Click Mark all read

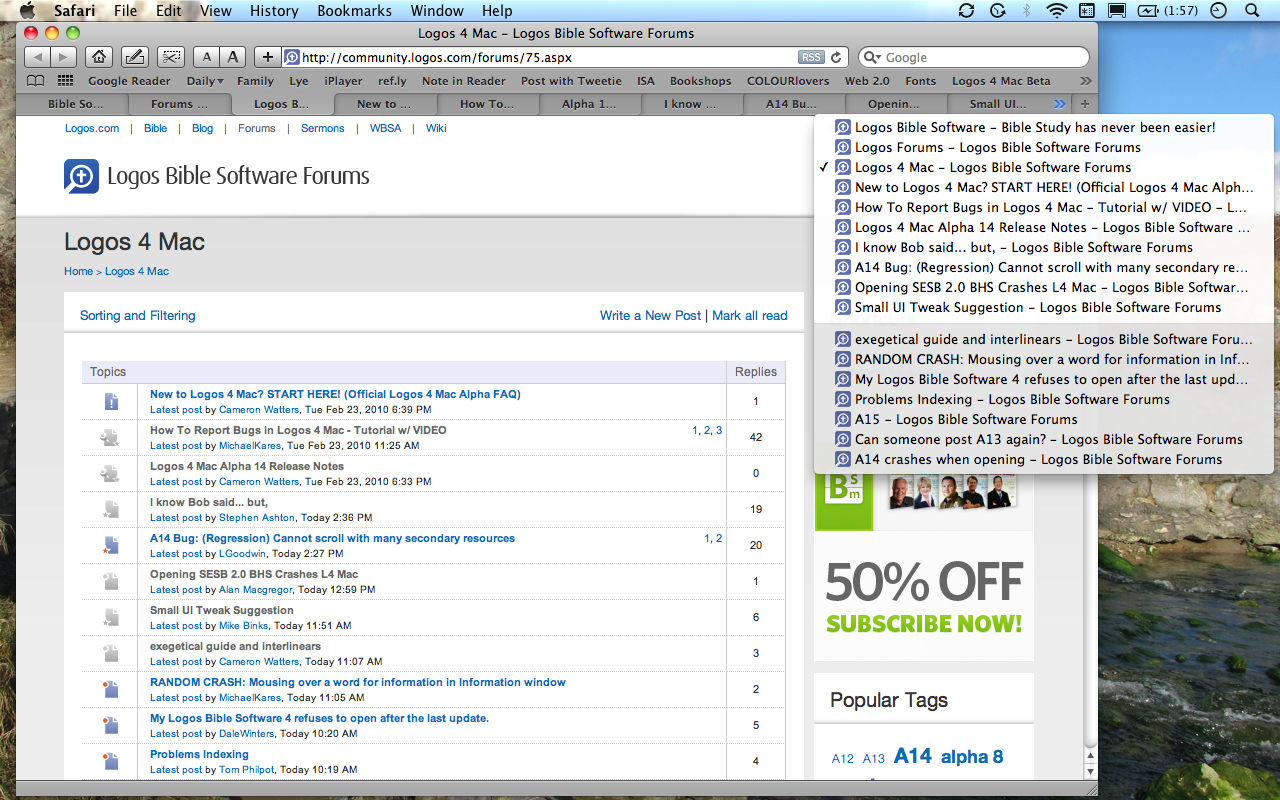pos(750,315)
